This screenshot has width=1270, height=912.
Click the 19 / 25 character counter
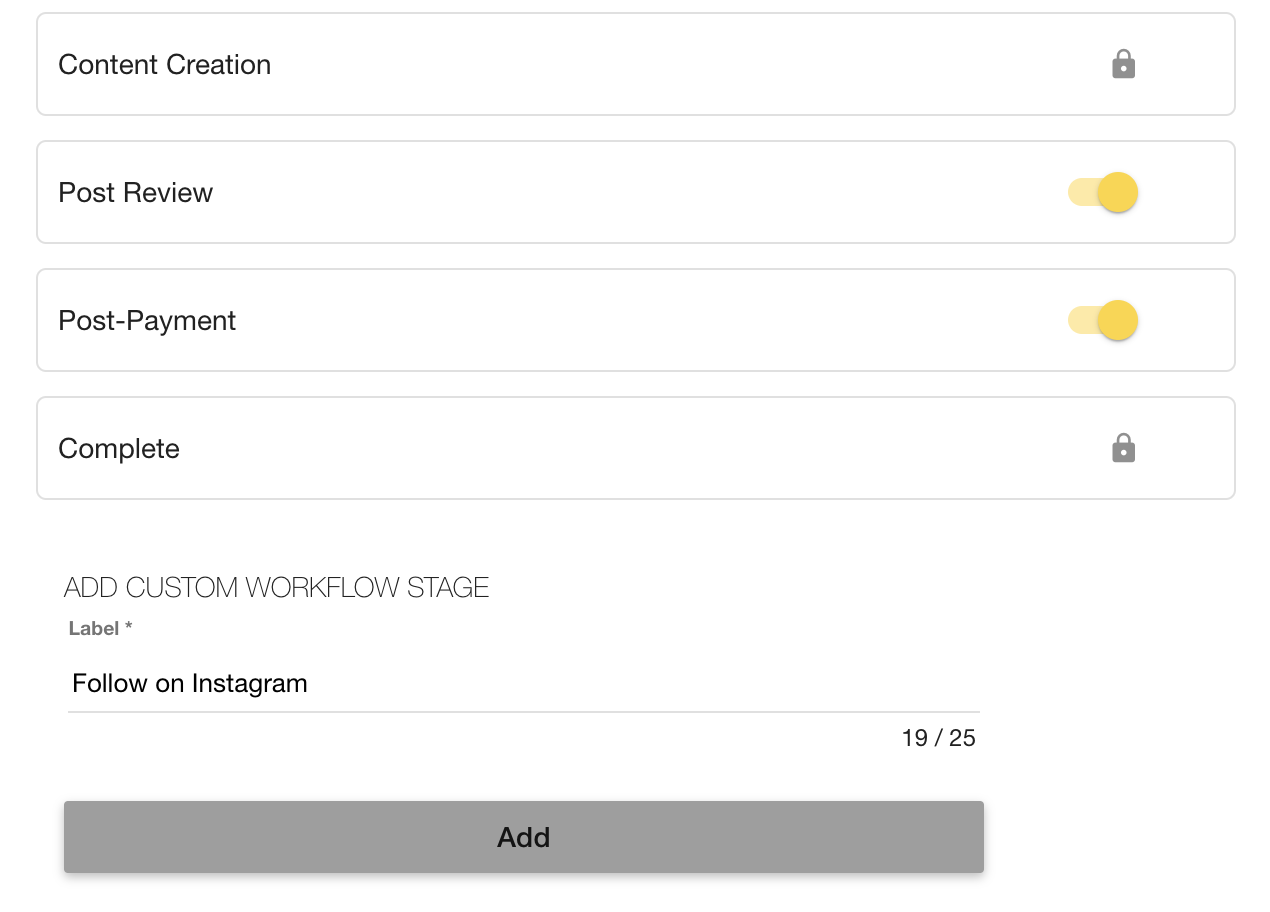(938, 738)
